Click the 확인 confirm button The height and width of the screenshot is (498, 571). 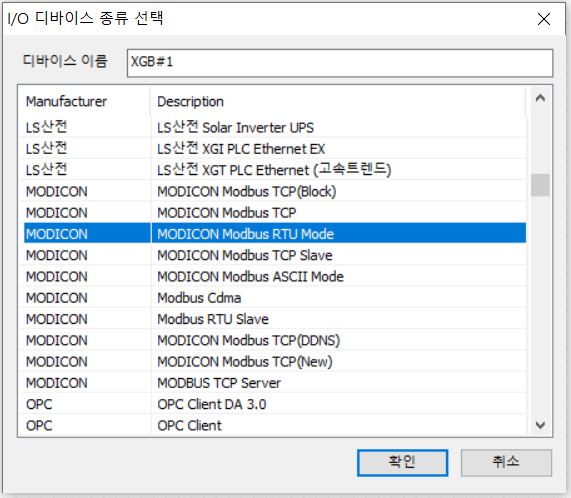coord(402,463)
